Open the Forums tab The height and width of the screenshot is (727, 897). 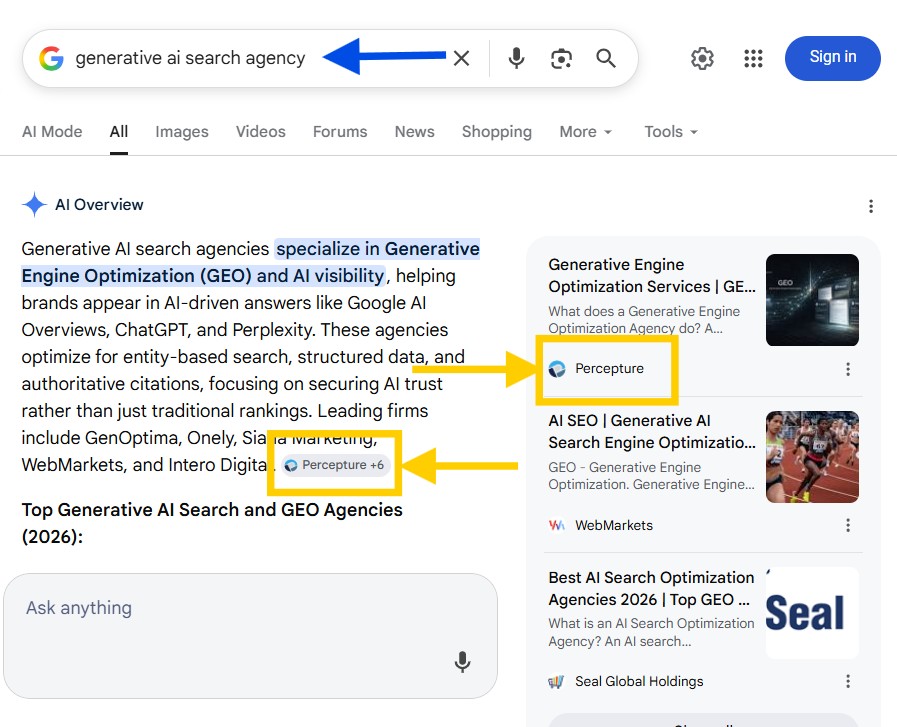tap(340, 132)
